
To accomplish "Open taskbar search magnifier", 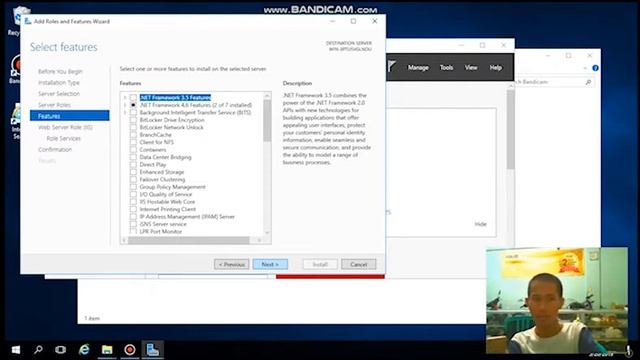I will pos(38,350).
